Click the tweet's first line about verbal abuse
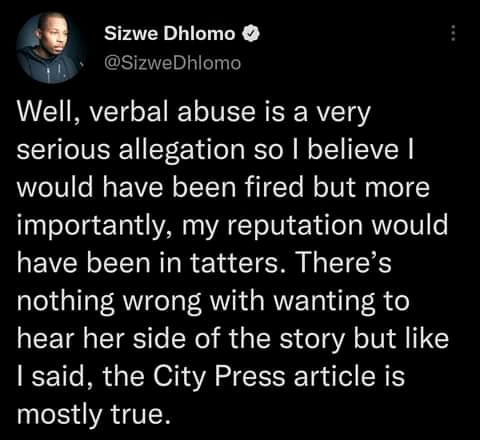 click(194, 113)
